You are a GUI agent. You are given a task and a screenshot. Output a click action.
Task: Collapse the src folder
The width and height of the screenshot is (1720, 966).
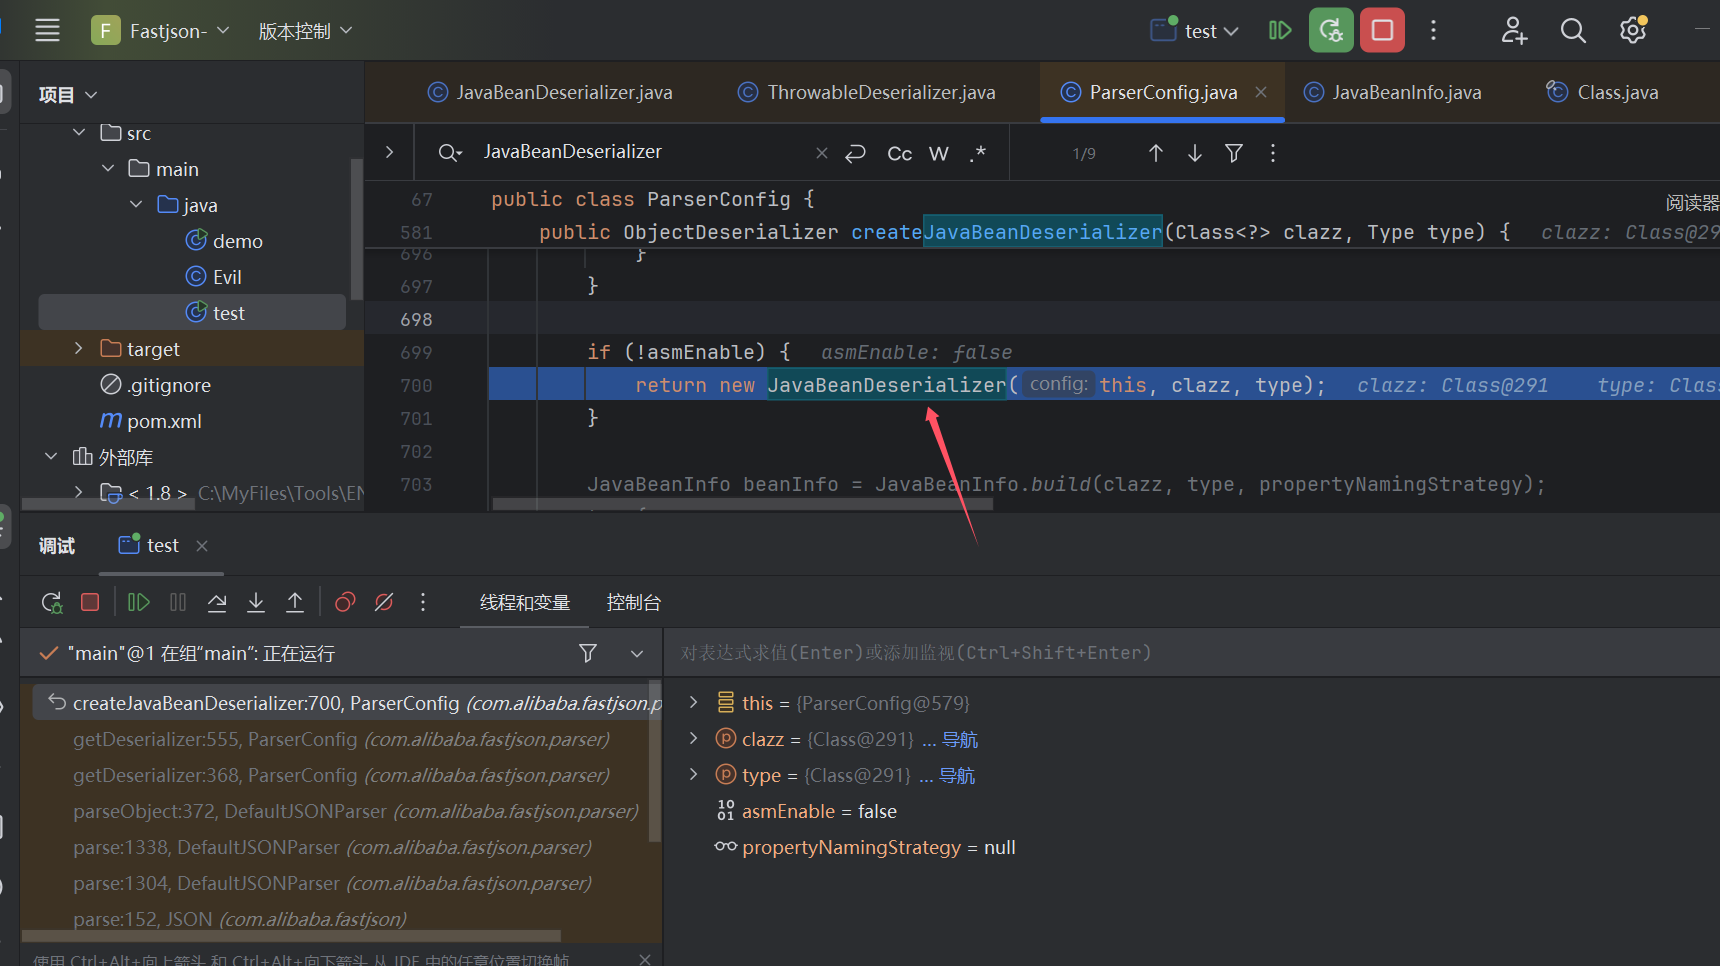pos(79,133)
